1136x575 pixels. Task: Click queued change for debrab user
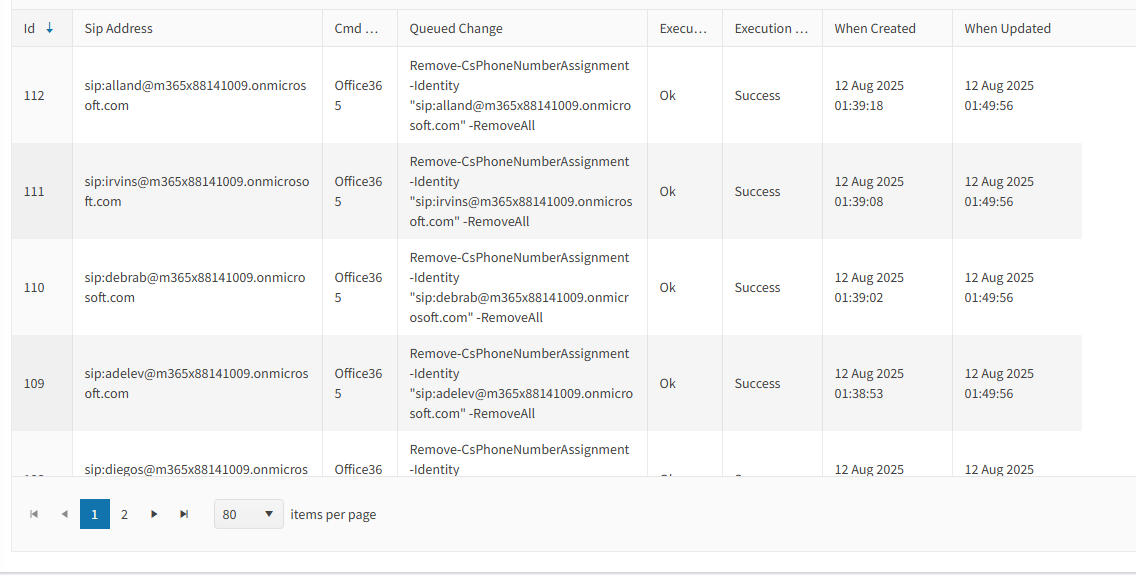point(520,287)
